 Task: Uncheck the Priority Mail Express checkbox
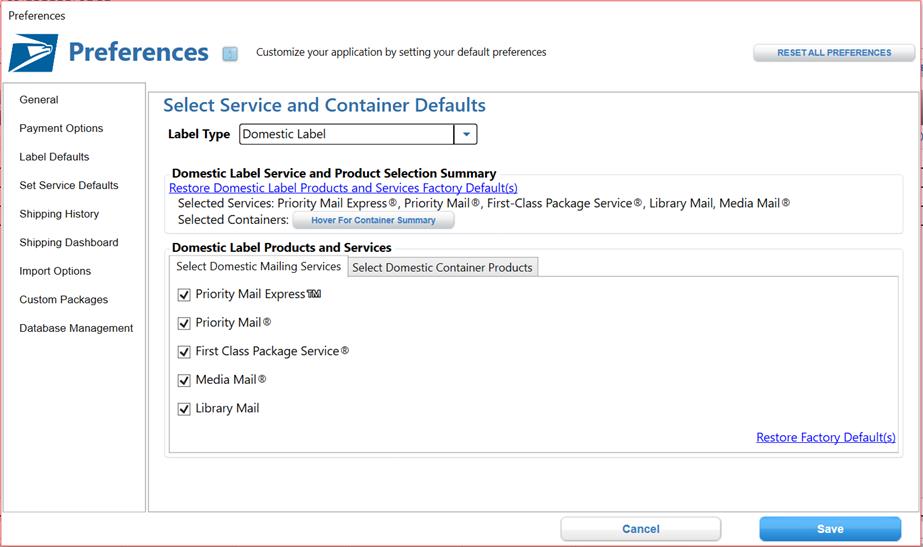(x=184, y=294)
